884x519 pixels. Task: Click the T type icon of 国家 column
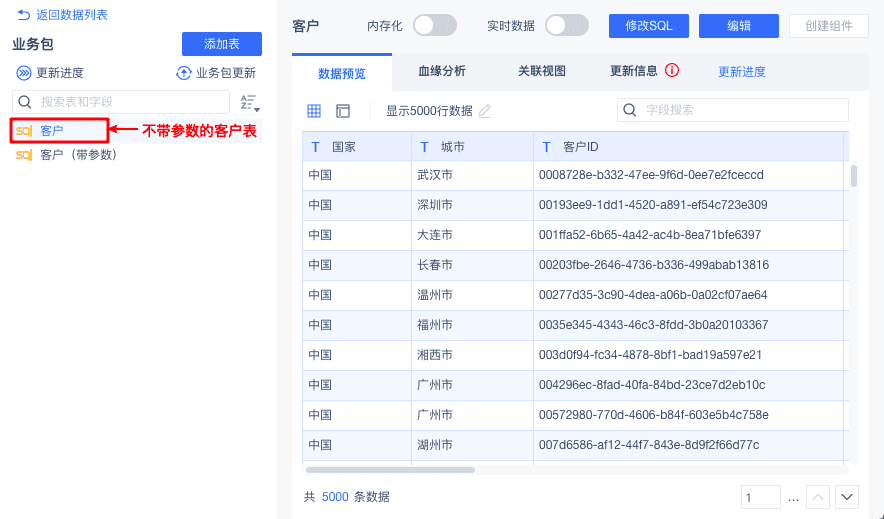click(x=316, y=147)
